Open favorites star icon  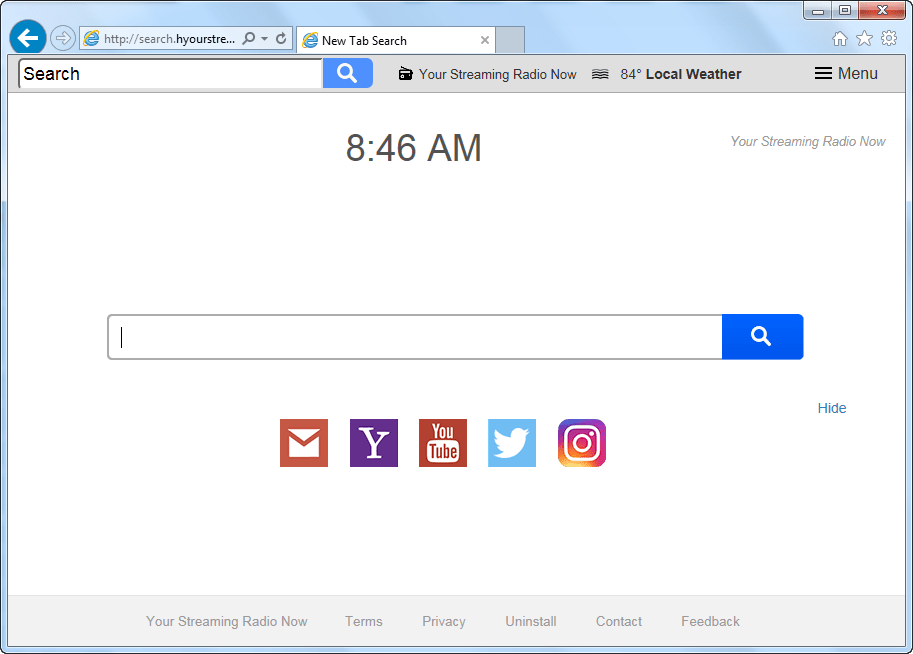click(x=865, y=38)
